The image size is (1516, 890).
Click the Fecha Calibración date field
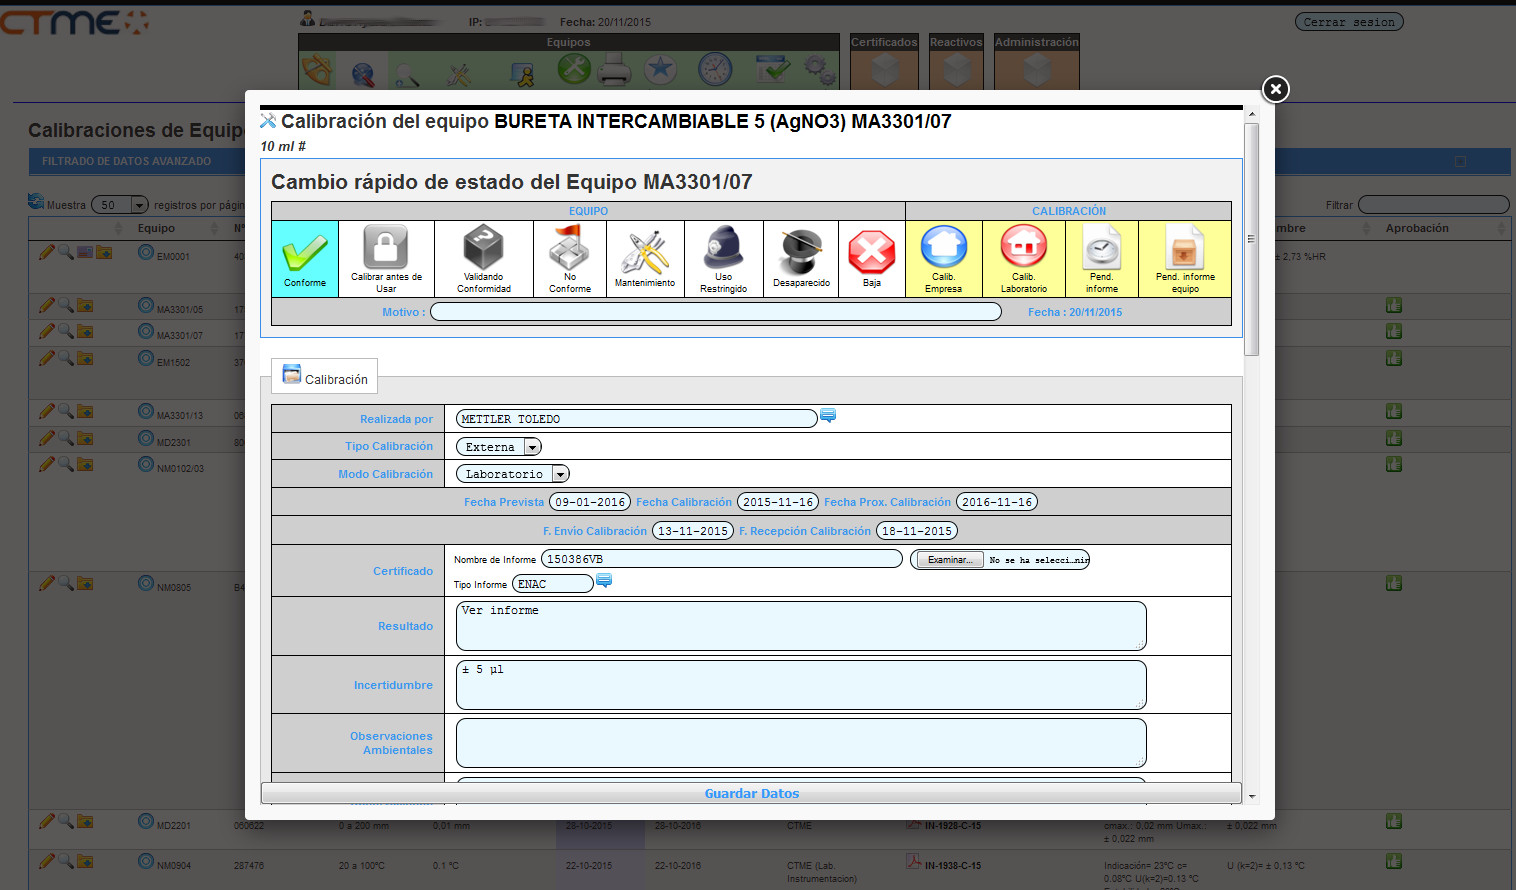pos(778,502)
